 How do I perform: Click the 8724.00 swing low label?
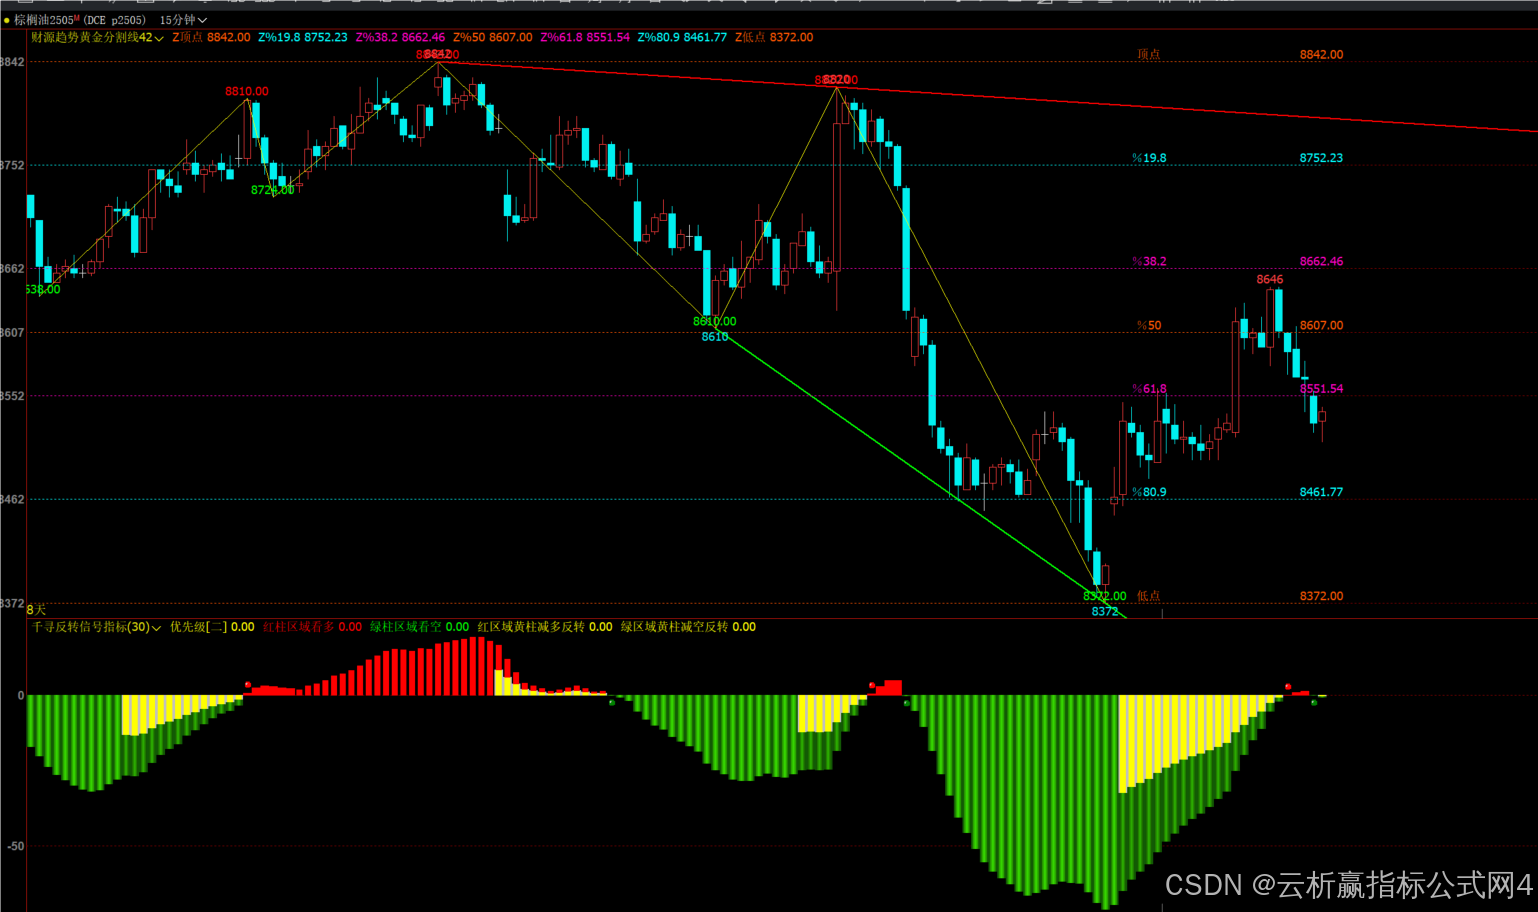pyautogui.click(x=272, y=190)
